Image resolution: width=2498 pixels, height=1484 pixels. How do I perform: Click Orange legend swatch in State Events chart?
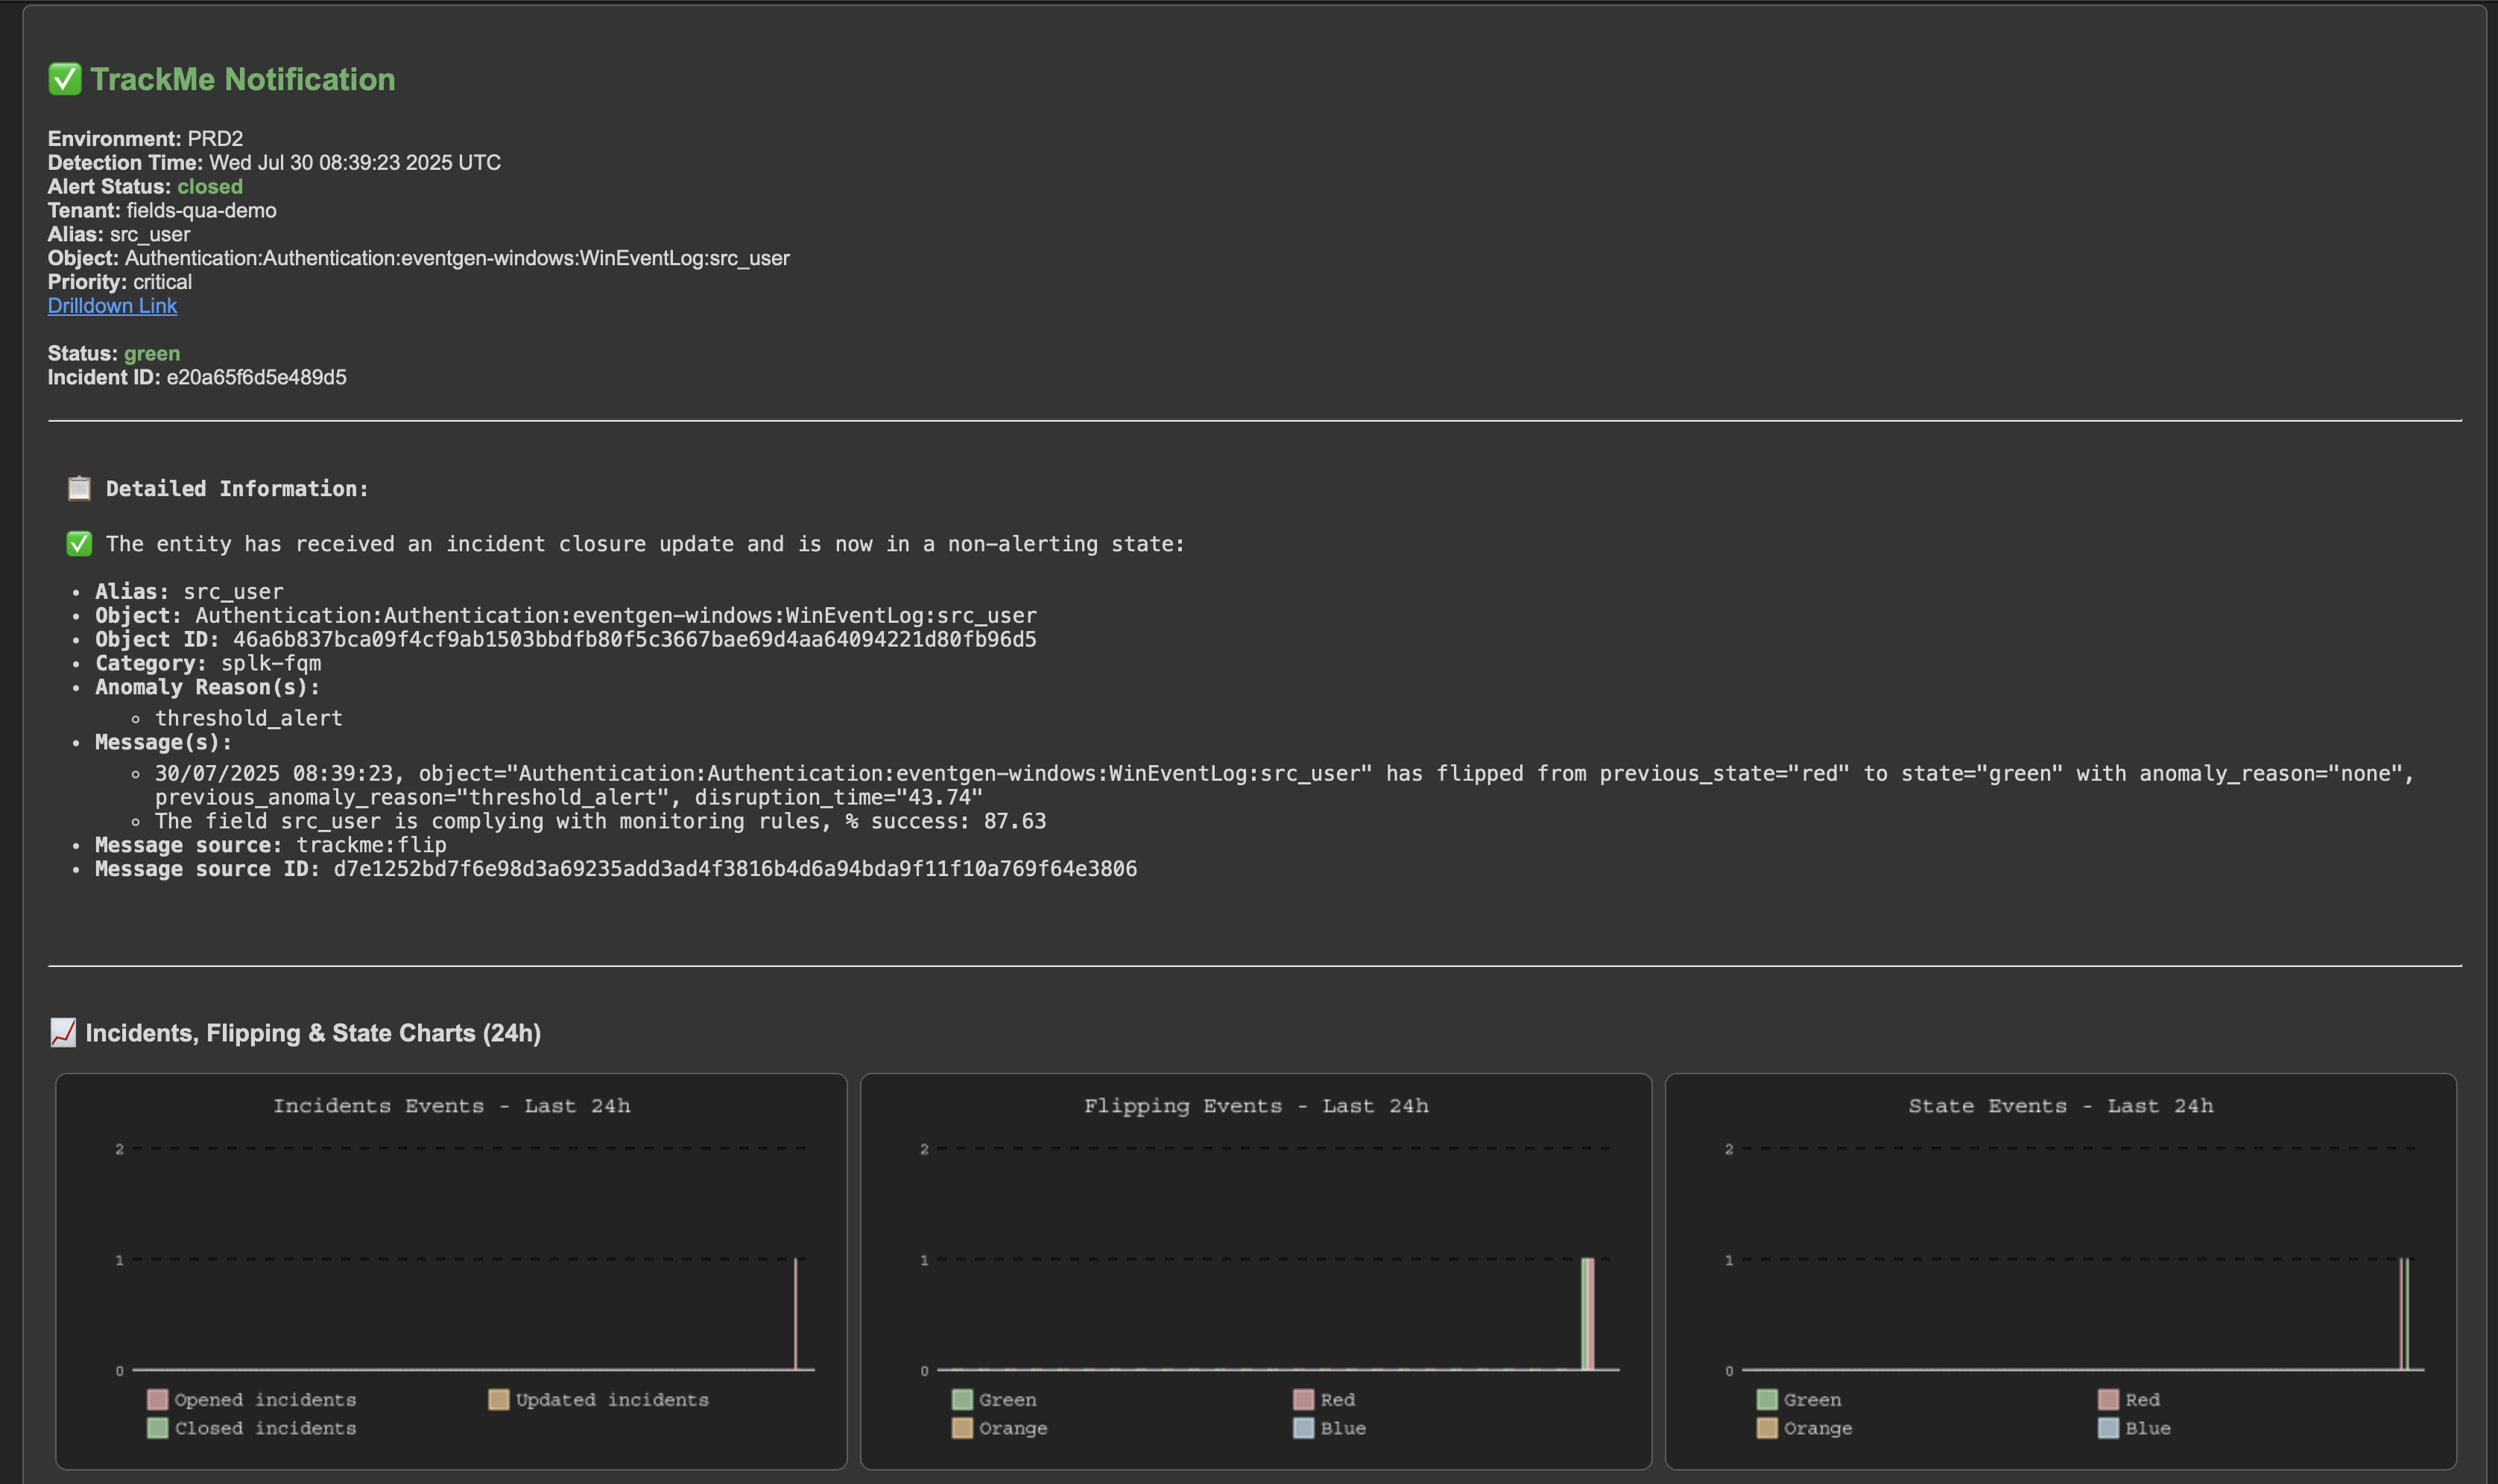1767,1428
